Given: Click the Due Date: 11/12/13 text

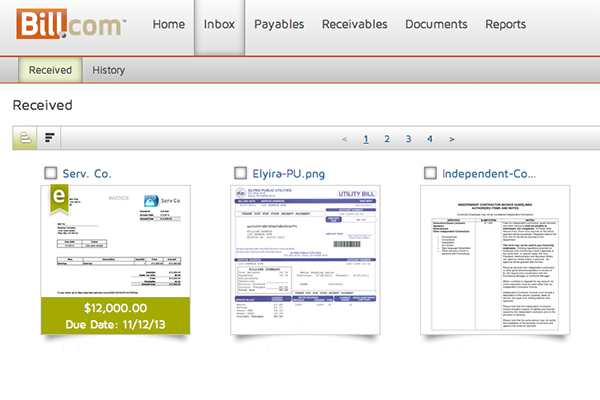Looking at the screenshot, I should point(116,325).
